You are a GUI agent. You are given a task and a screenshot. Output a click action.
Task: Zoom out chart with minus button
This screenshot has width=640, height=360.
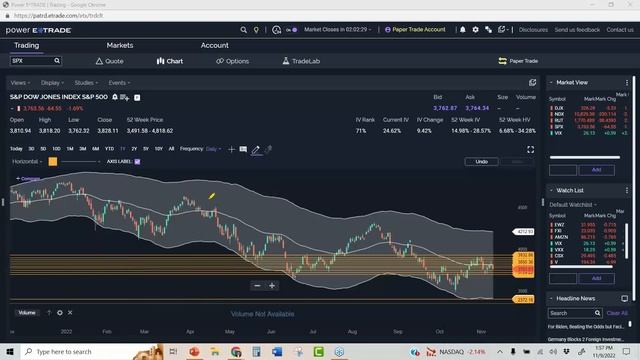(257, 286)
